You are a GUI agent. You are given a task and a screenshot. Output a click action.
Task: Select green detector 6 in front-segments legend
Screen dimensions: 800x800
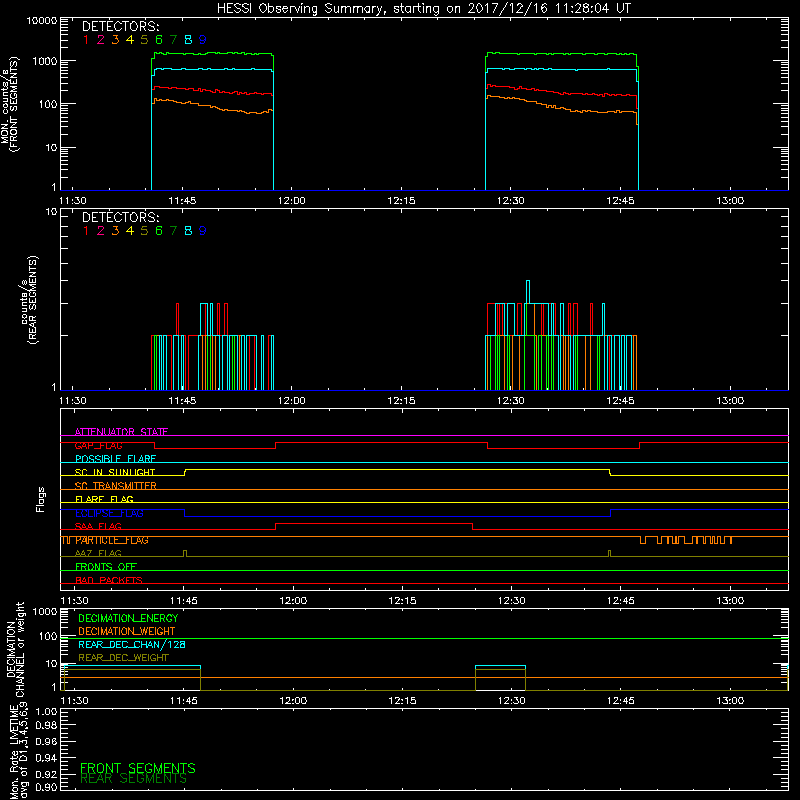[x=159, y=40]
